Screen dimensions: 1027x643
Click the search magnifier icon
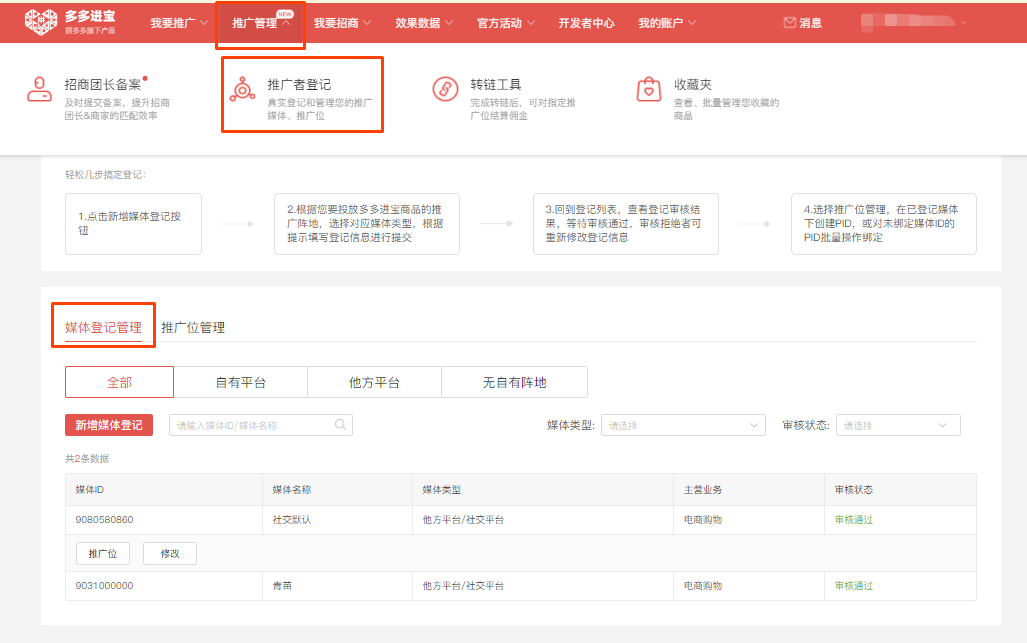342,425
